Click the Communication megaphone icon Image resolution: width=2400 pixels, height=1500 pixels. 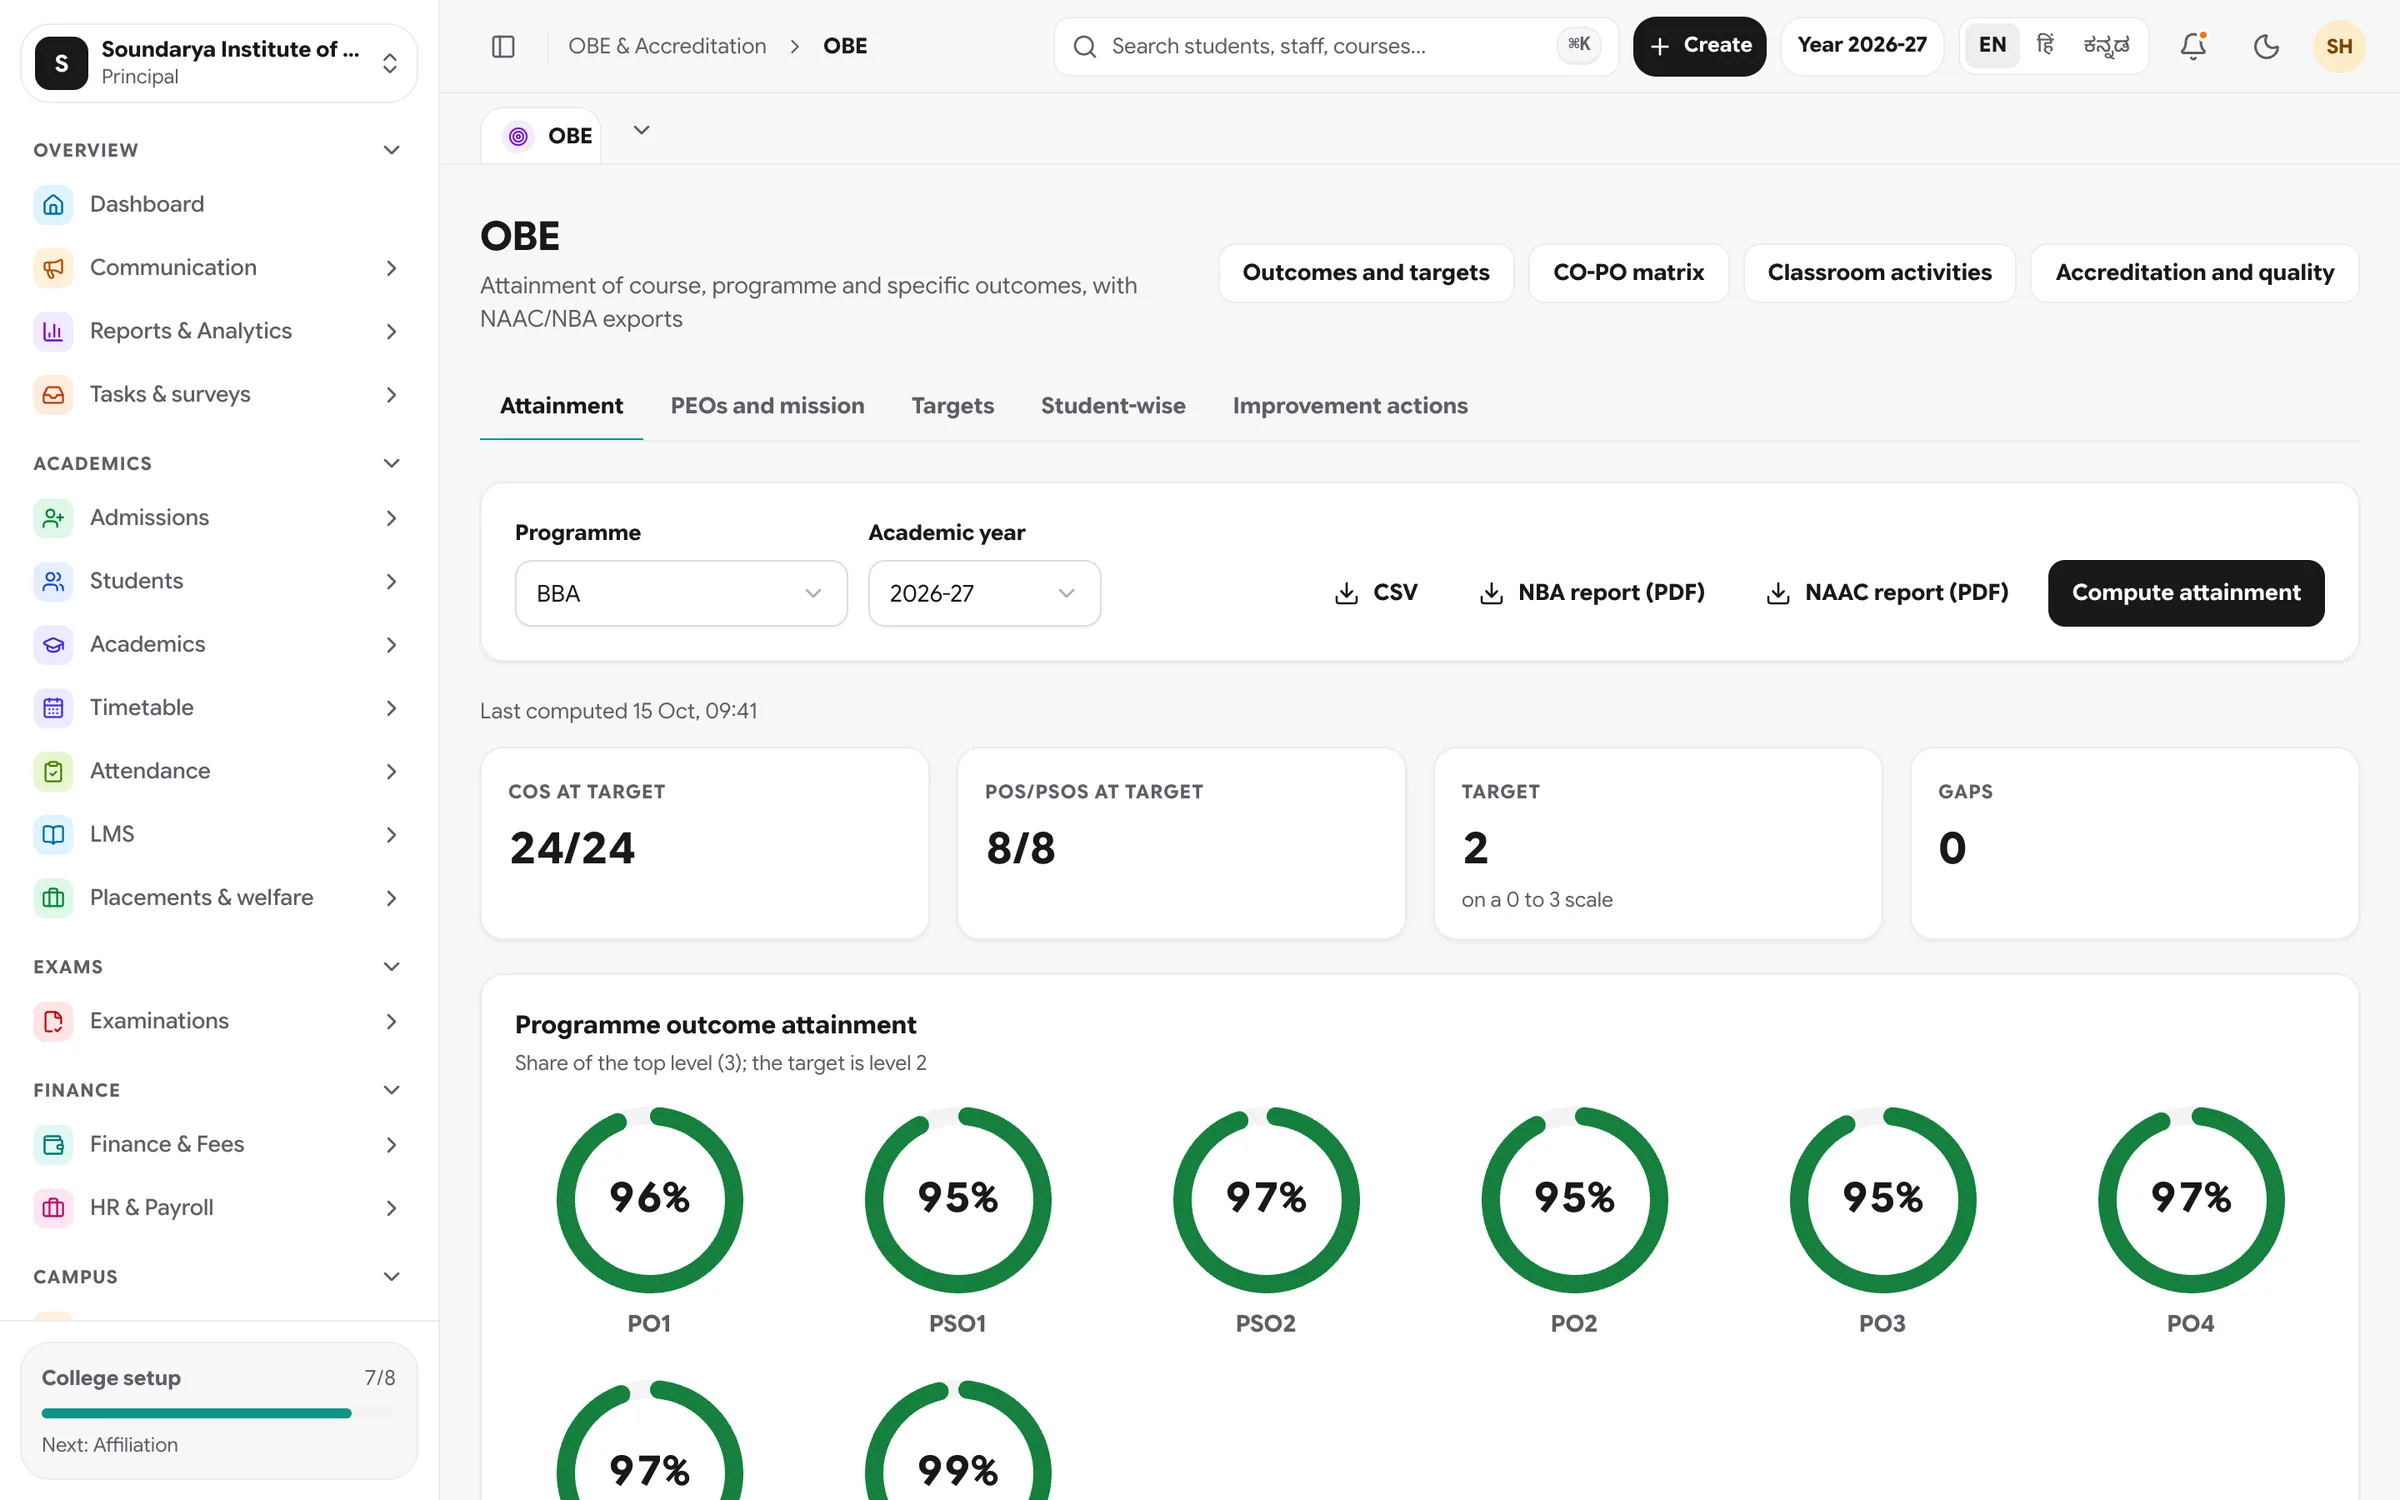53,267
